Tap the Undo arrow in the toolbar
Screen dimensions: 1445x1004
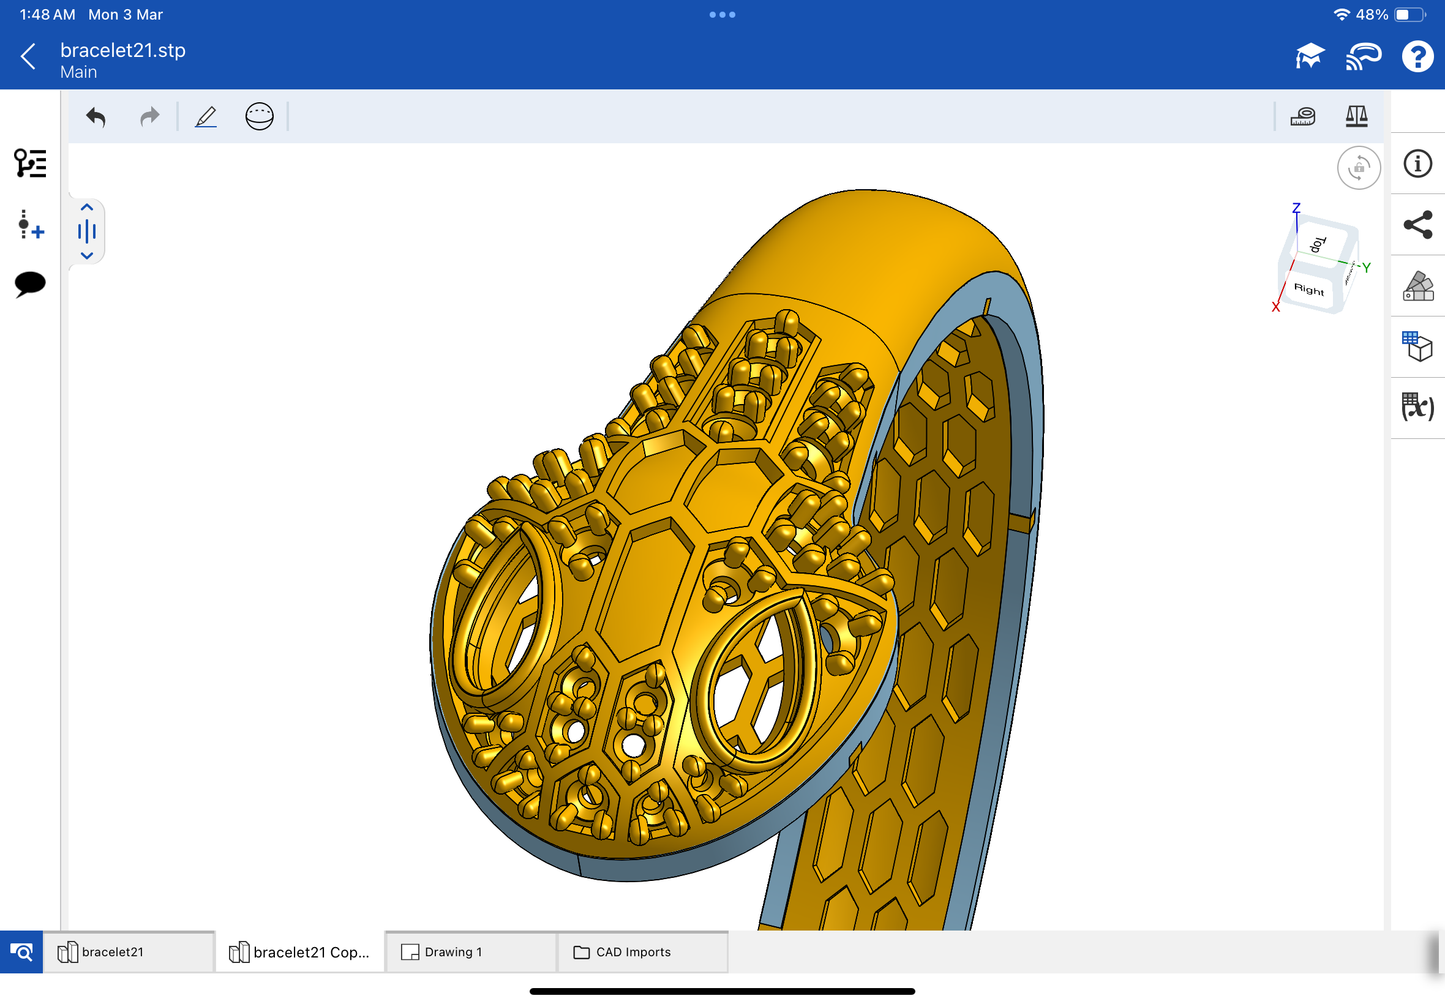coord(96,117)
